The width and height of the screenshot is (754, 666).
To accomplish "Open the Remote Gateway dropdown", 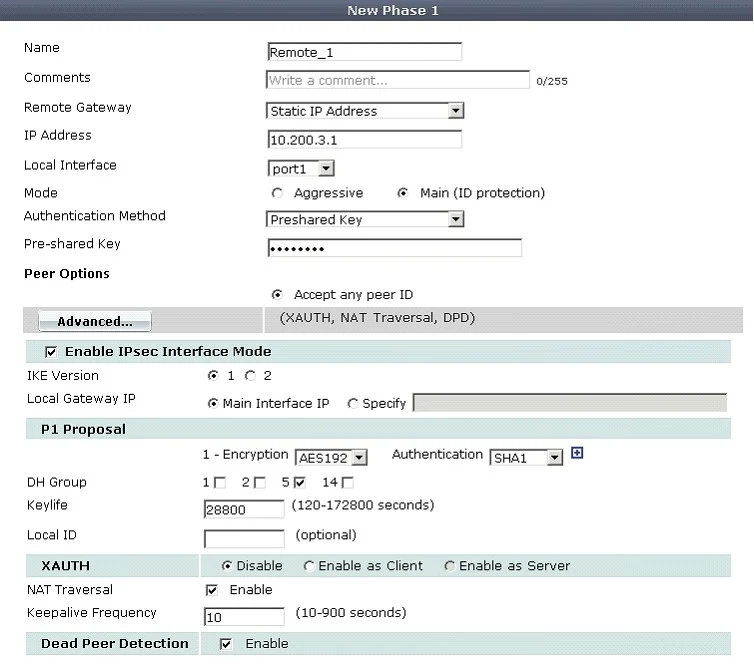I will click(365, 111).
